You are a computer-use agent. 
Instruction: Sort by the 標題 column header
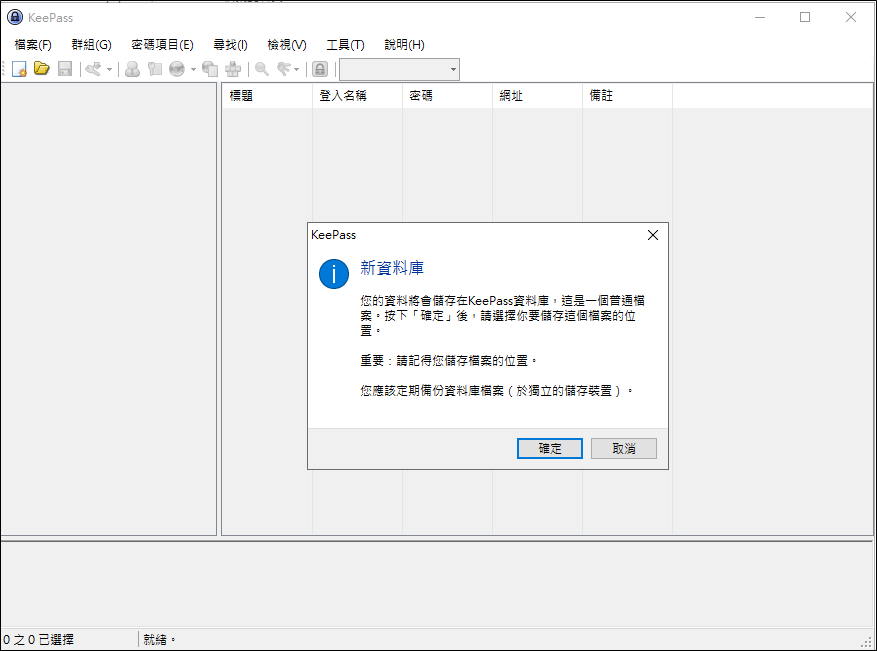(x=267, y=96)
